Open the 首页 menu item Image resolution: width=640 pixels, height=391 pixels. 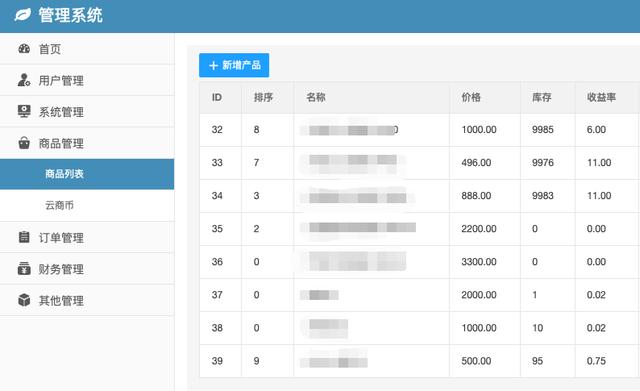tap(87, 49)
